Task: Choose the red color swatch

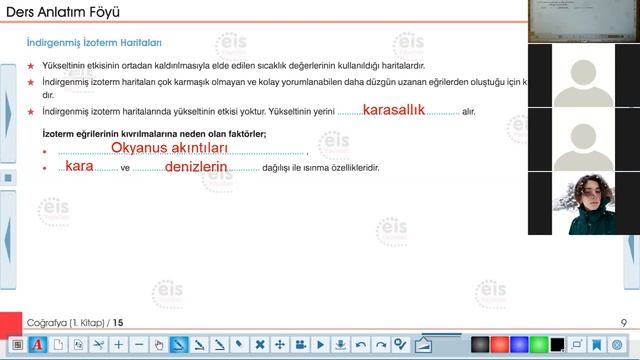Action: tap(500, 345)
